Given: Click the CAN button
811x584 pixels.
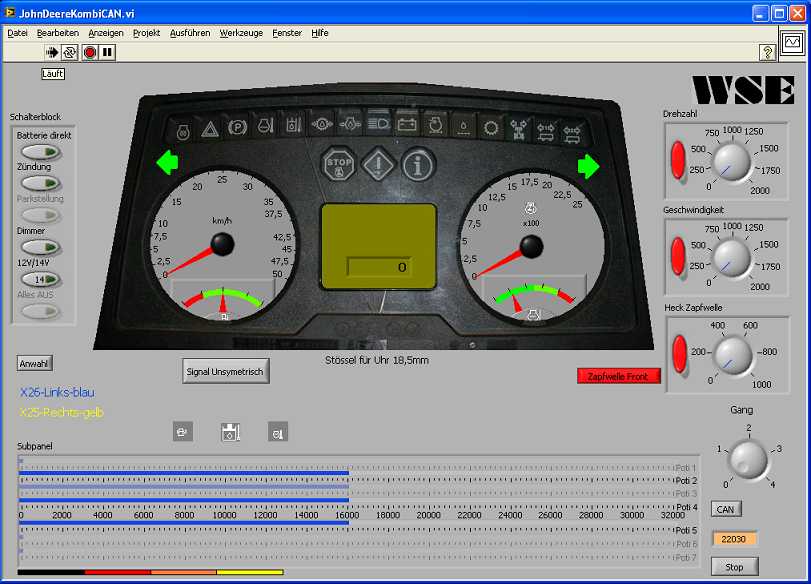Looking at the screenshot, I should 726,509.
